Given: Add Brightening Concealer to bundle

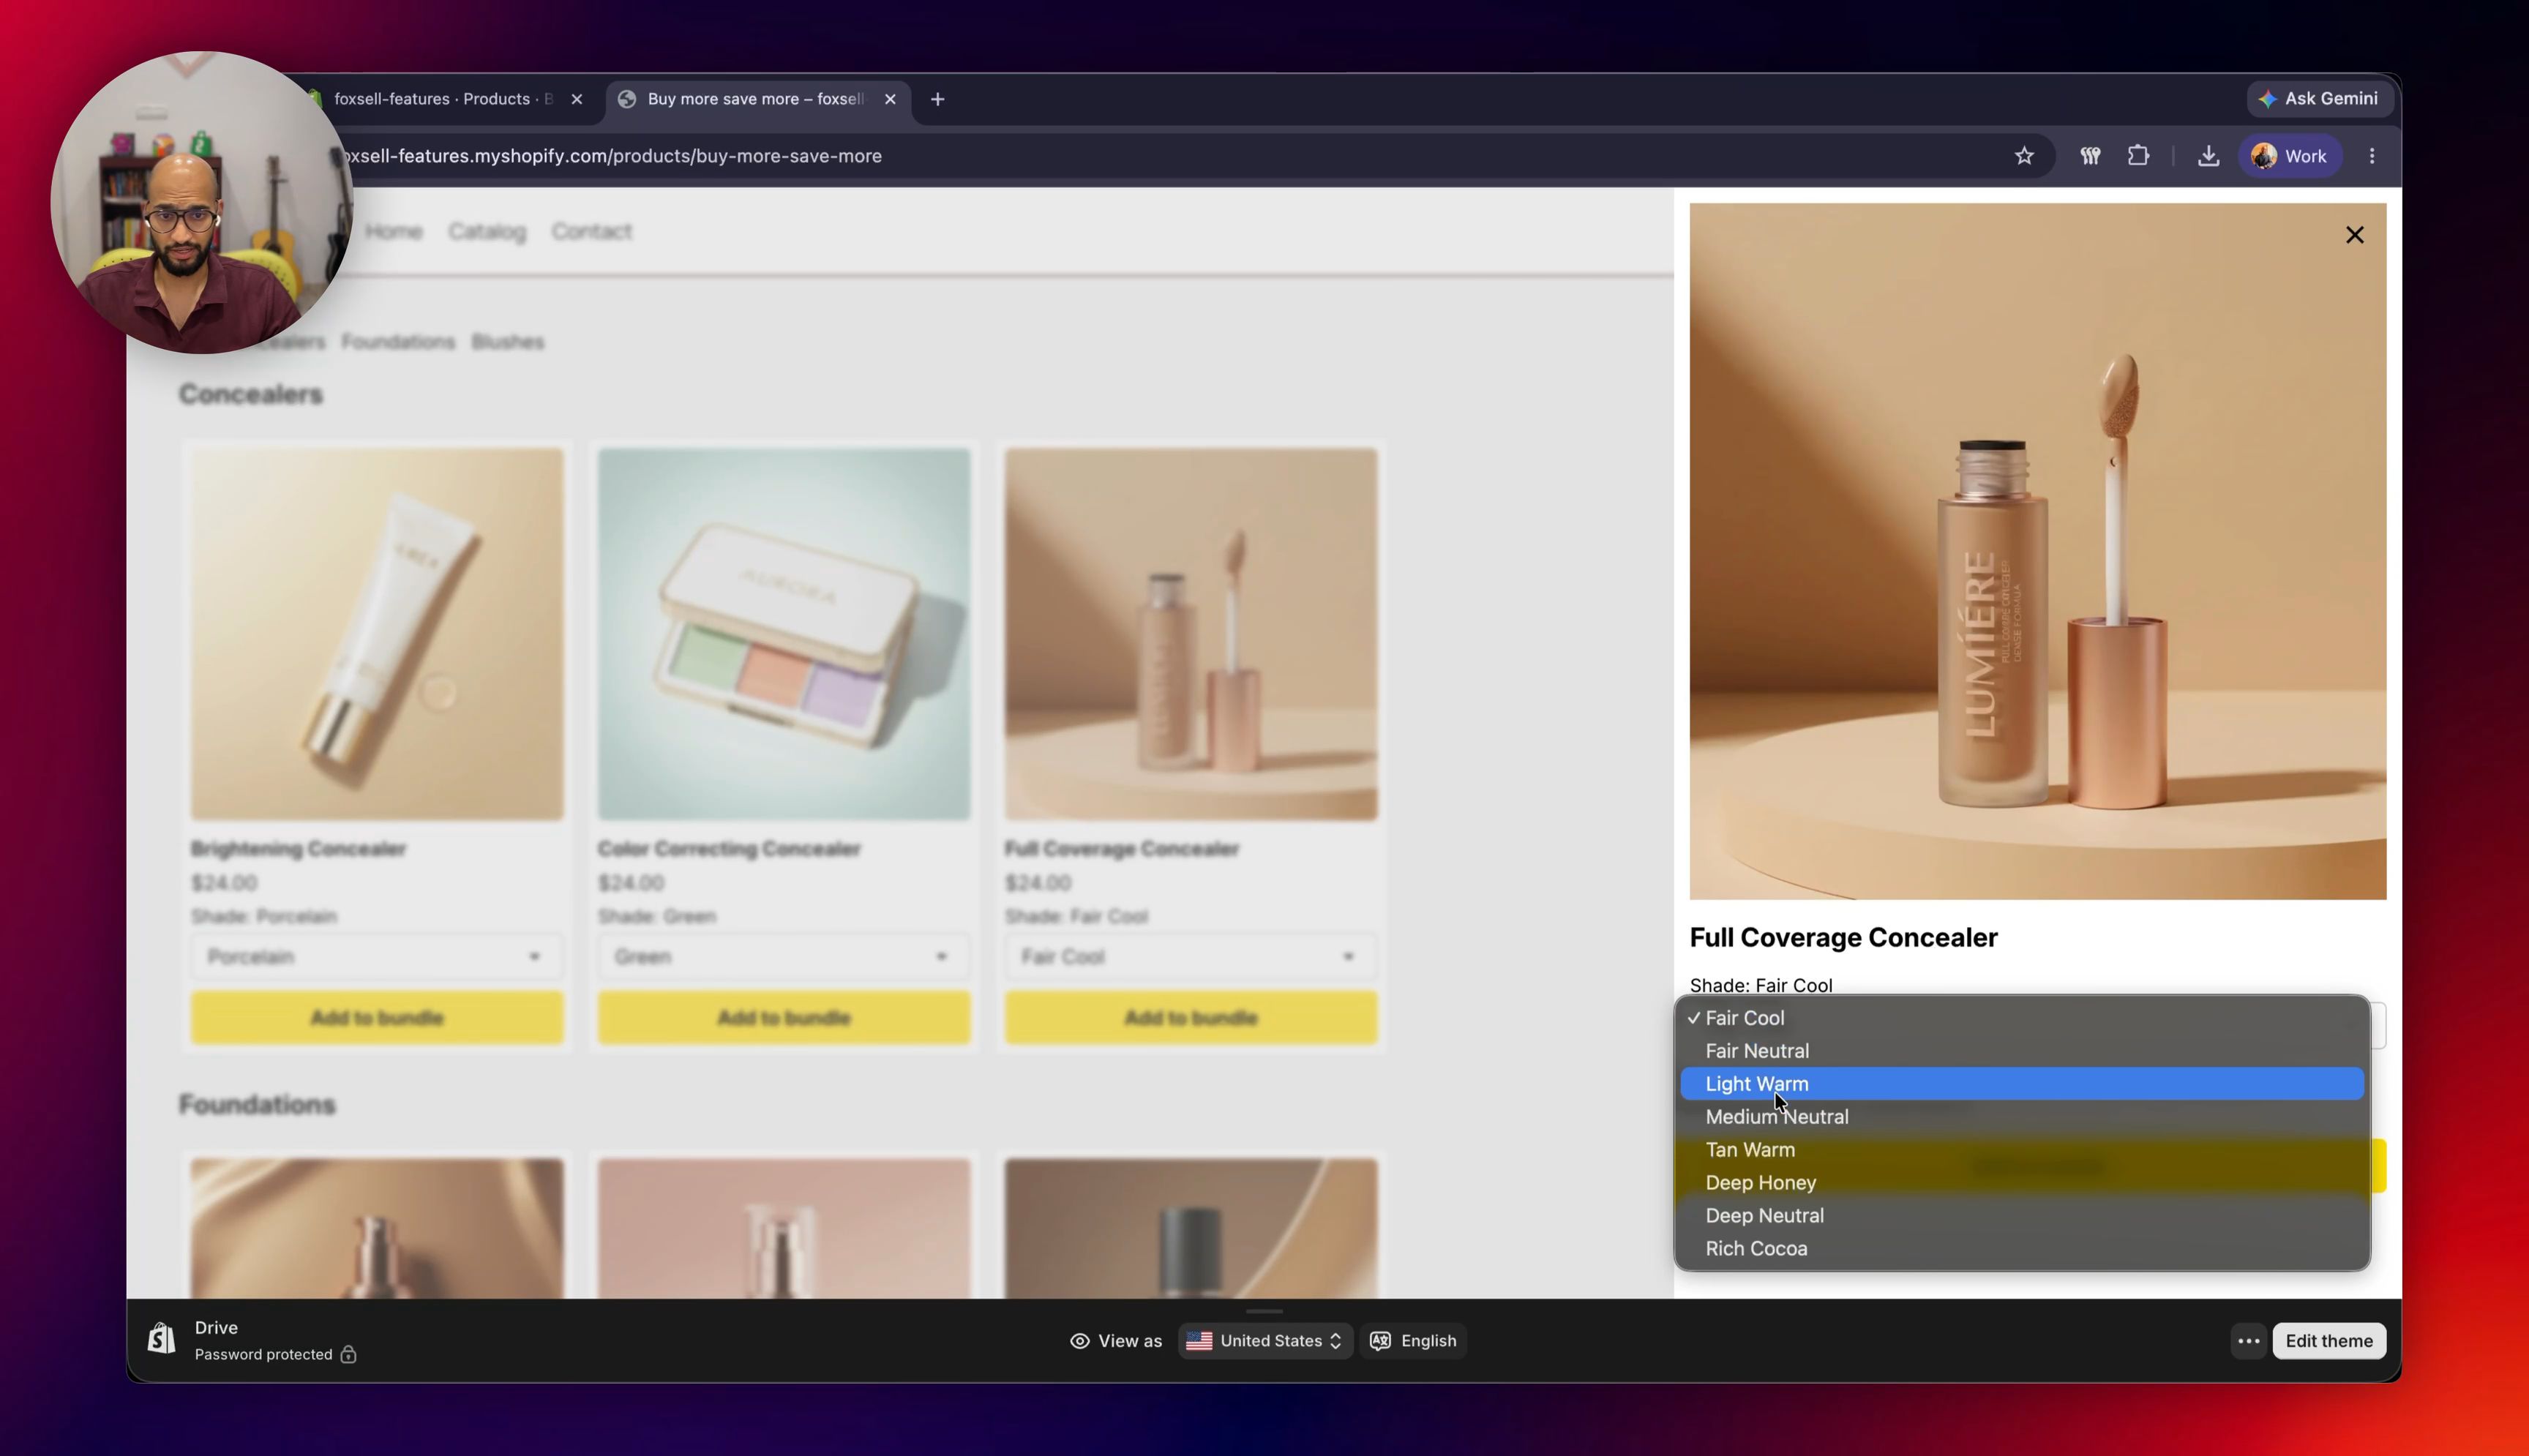Looking at the screenshot, I should pos(377,1018).
